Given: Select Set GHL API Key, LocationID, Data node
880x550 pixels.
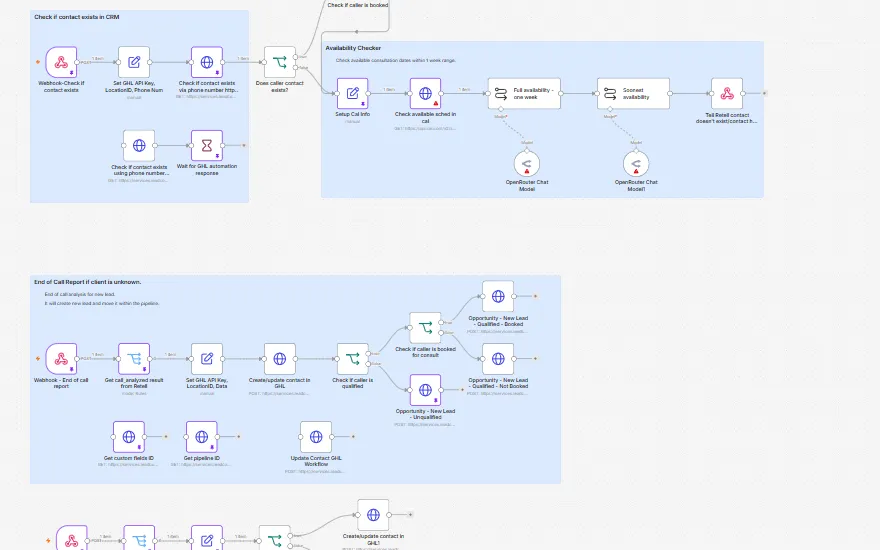Looking at the screenshot, I should click(207, 359).
